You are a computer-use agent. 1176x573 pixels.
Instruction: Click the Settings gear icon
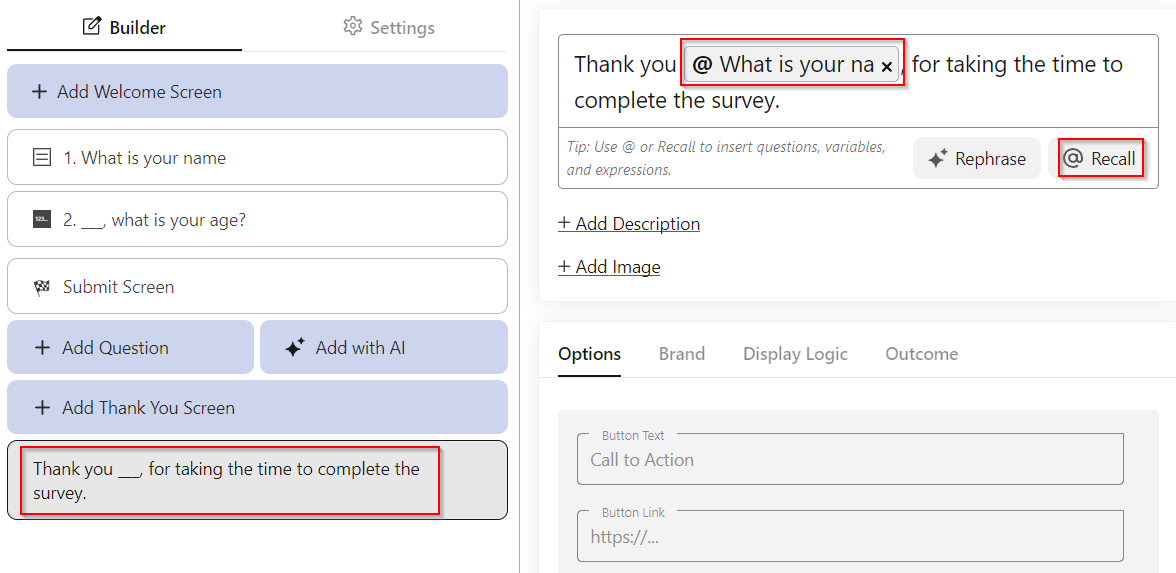click(352, 27)
